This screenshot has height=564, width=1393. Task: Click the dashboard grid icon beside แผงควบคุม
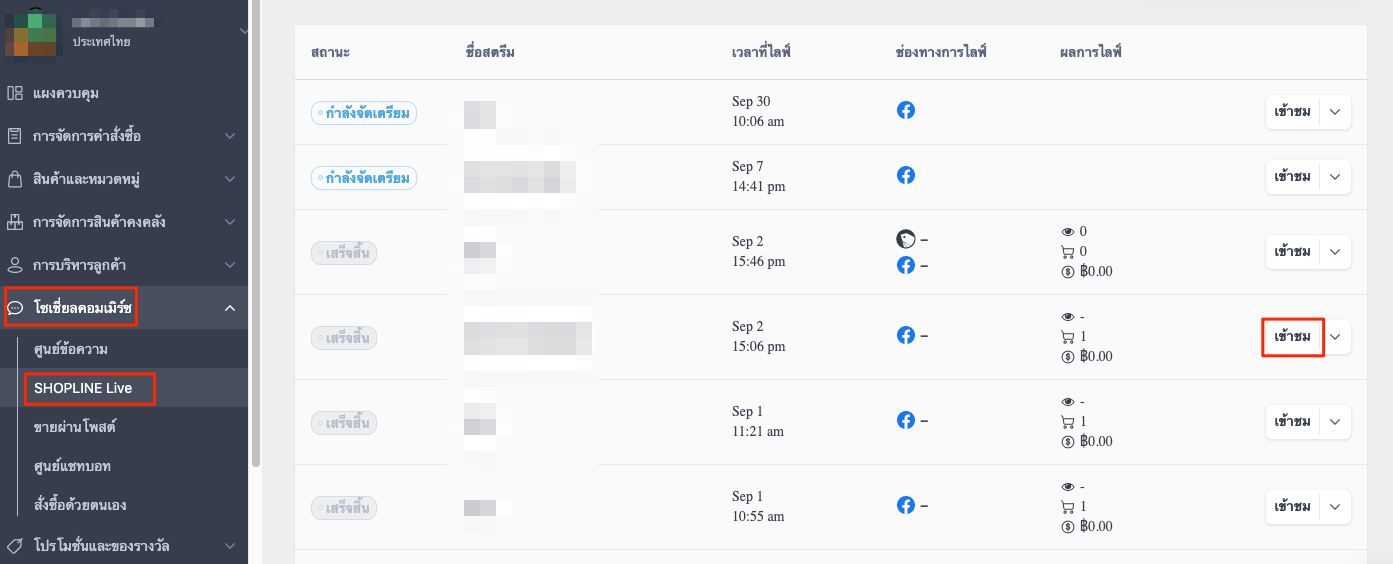point(15,93)
